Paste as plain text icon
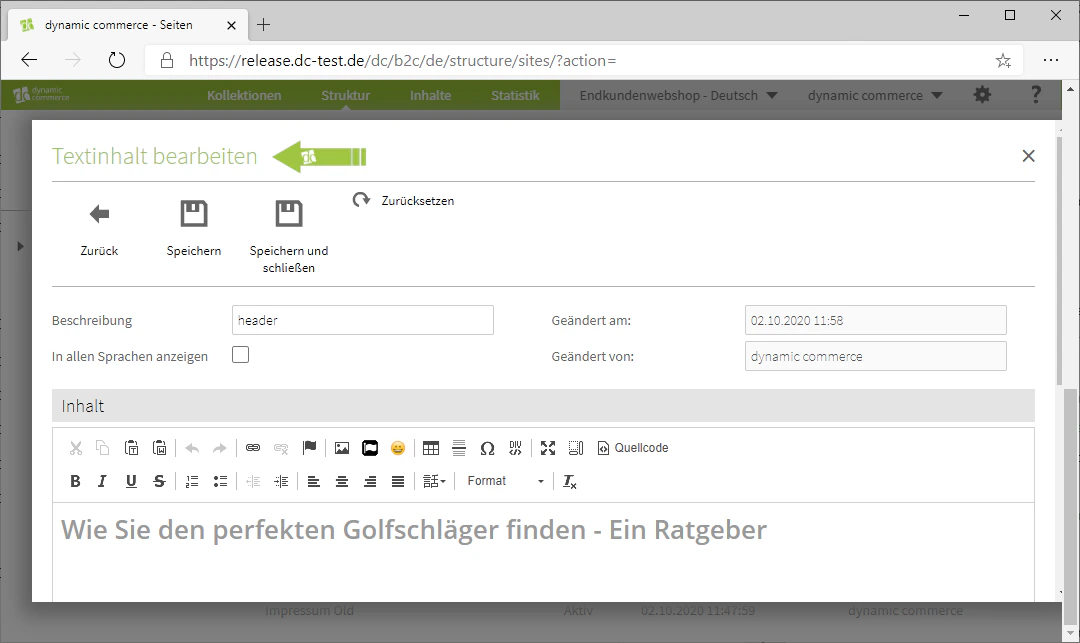The height and width of the screenshot is (643, 1080). (132, 448)
